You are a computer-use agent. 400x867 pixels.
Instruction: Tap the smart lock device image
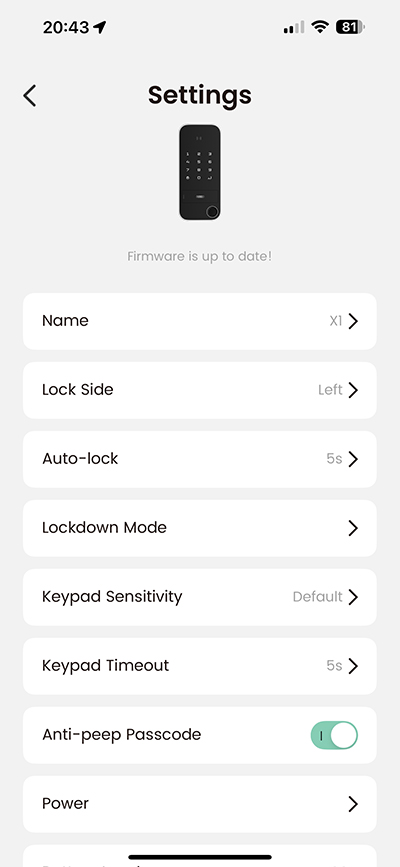coord(200,172)
